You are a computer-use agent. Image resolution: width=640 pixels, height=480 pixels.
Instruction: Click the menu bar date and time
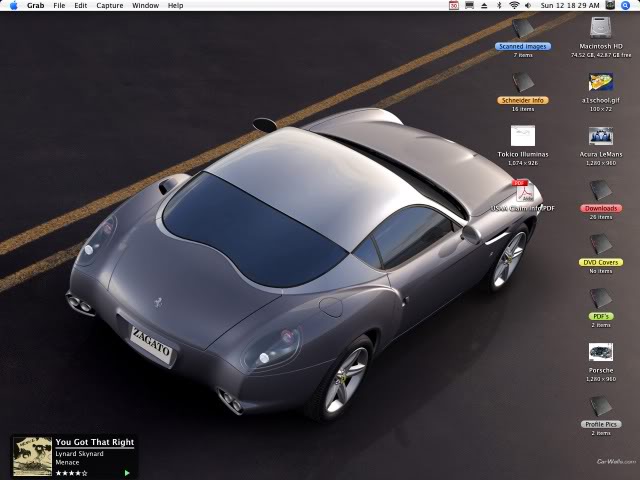[570, 5]
